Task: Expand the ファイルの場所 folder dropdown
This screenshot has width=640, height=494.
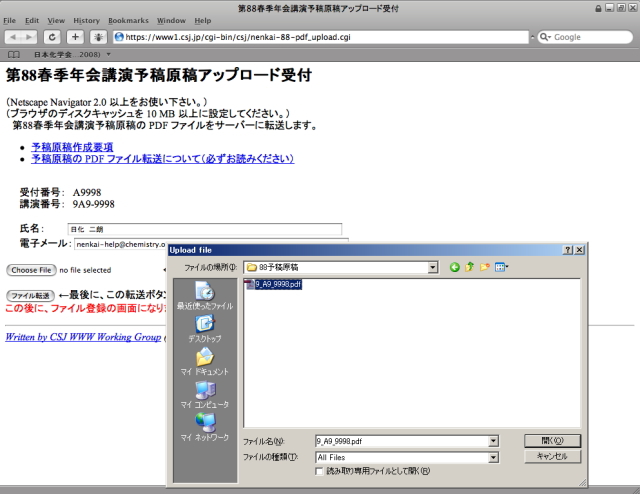Action: click(x=433, y=267)
